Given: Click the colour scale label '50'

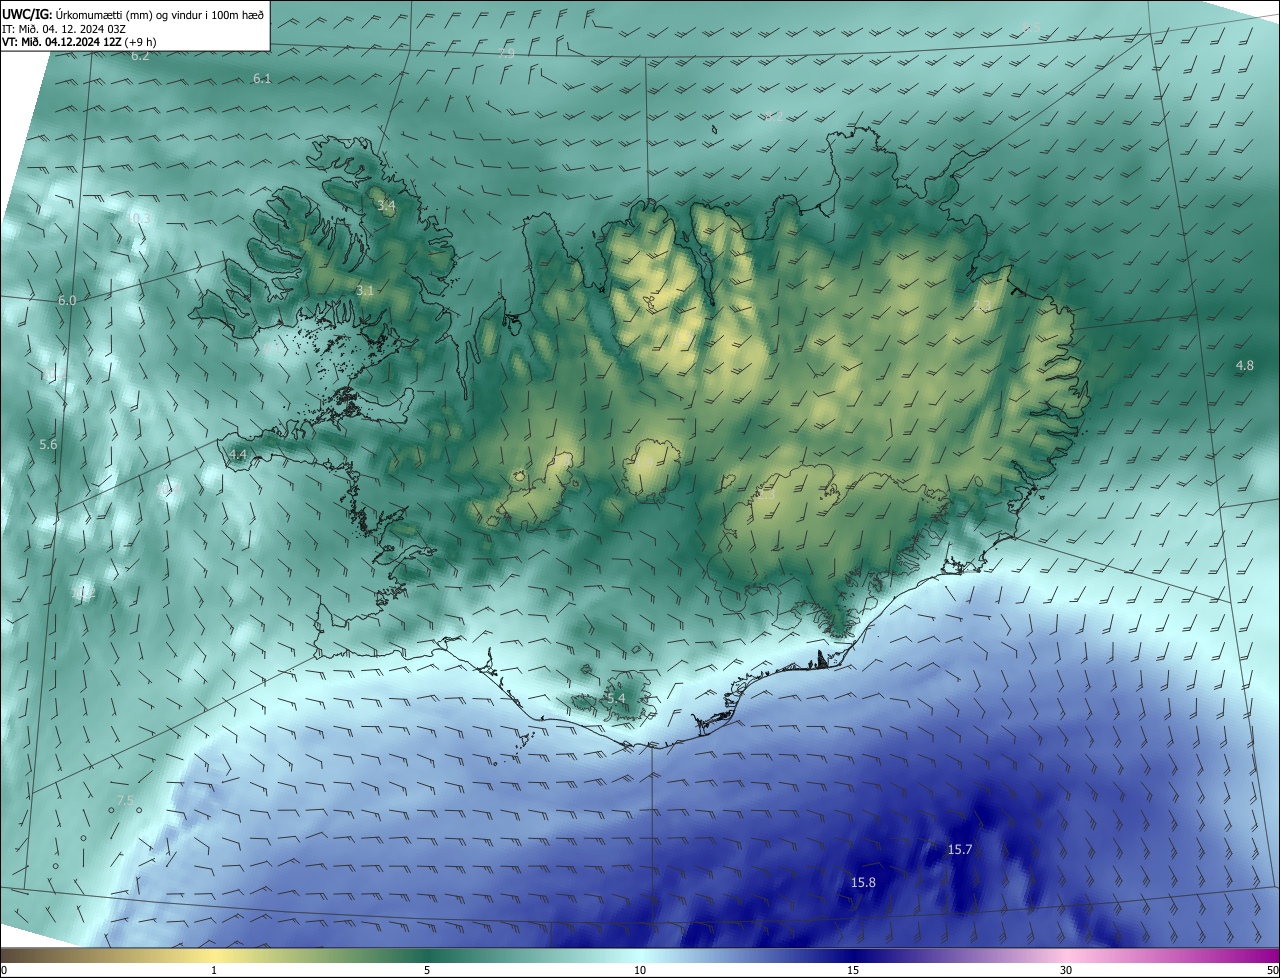Looking at the screenshot, I should coord(1272,970).
